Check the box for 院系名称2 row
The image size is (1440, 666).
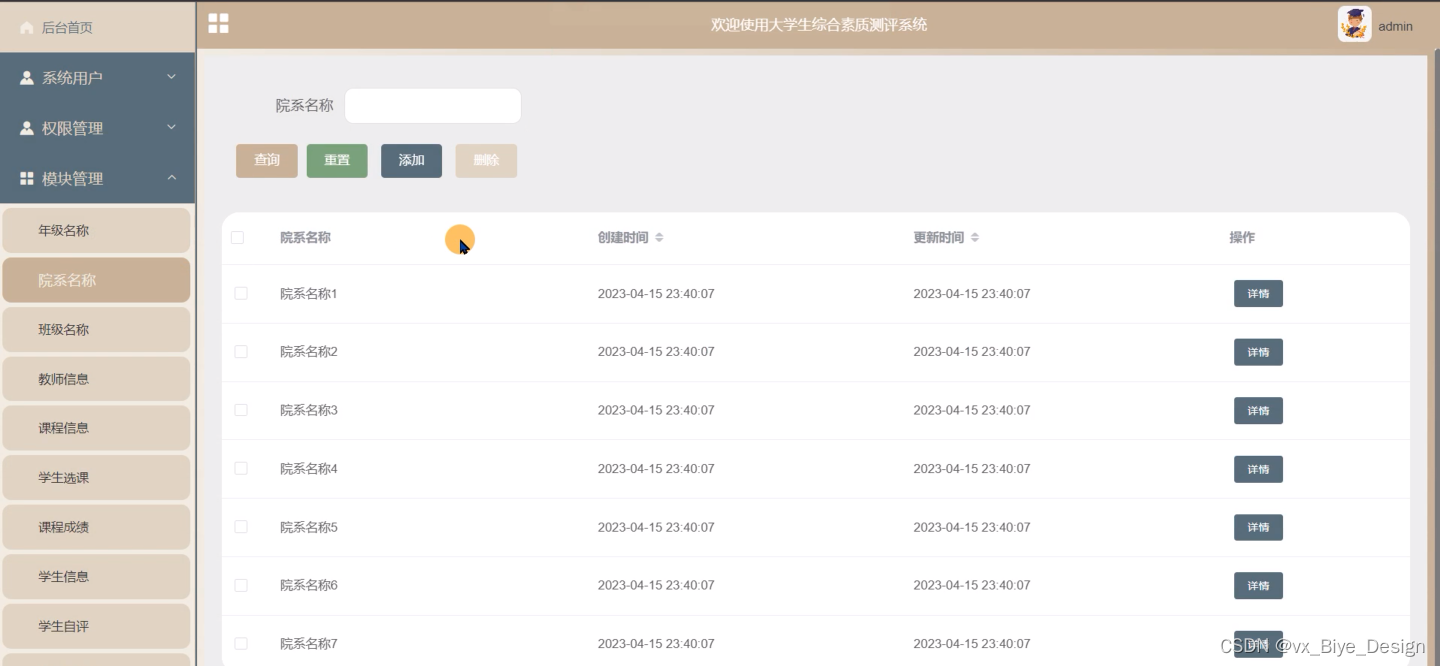pos(241,352)
